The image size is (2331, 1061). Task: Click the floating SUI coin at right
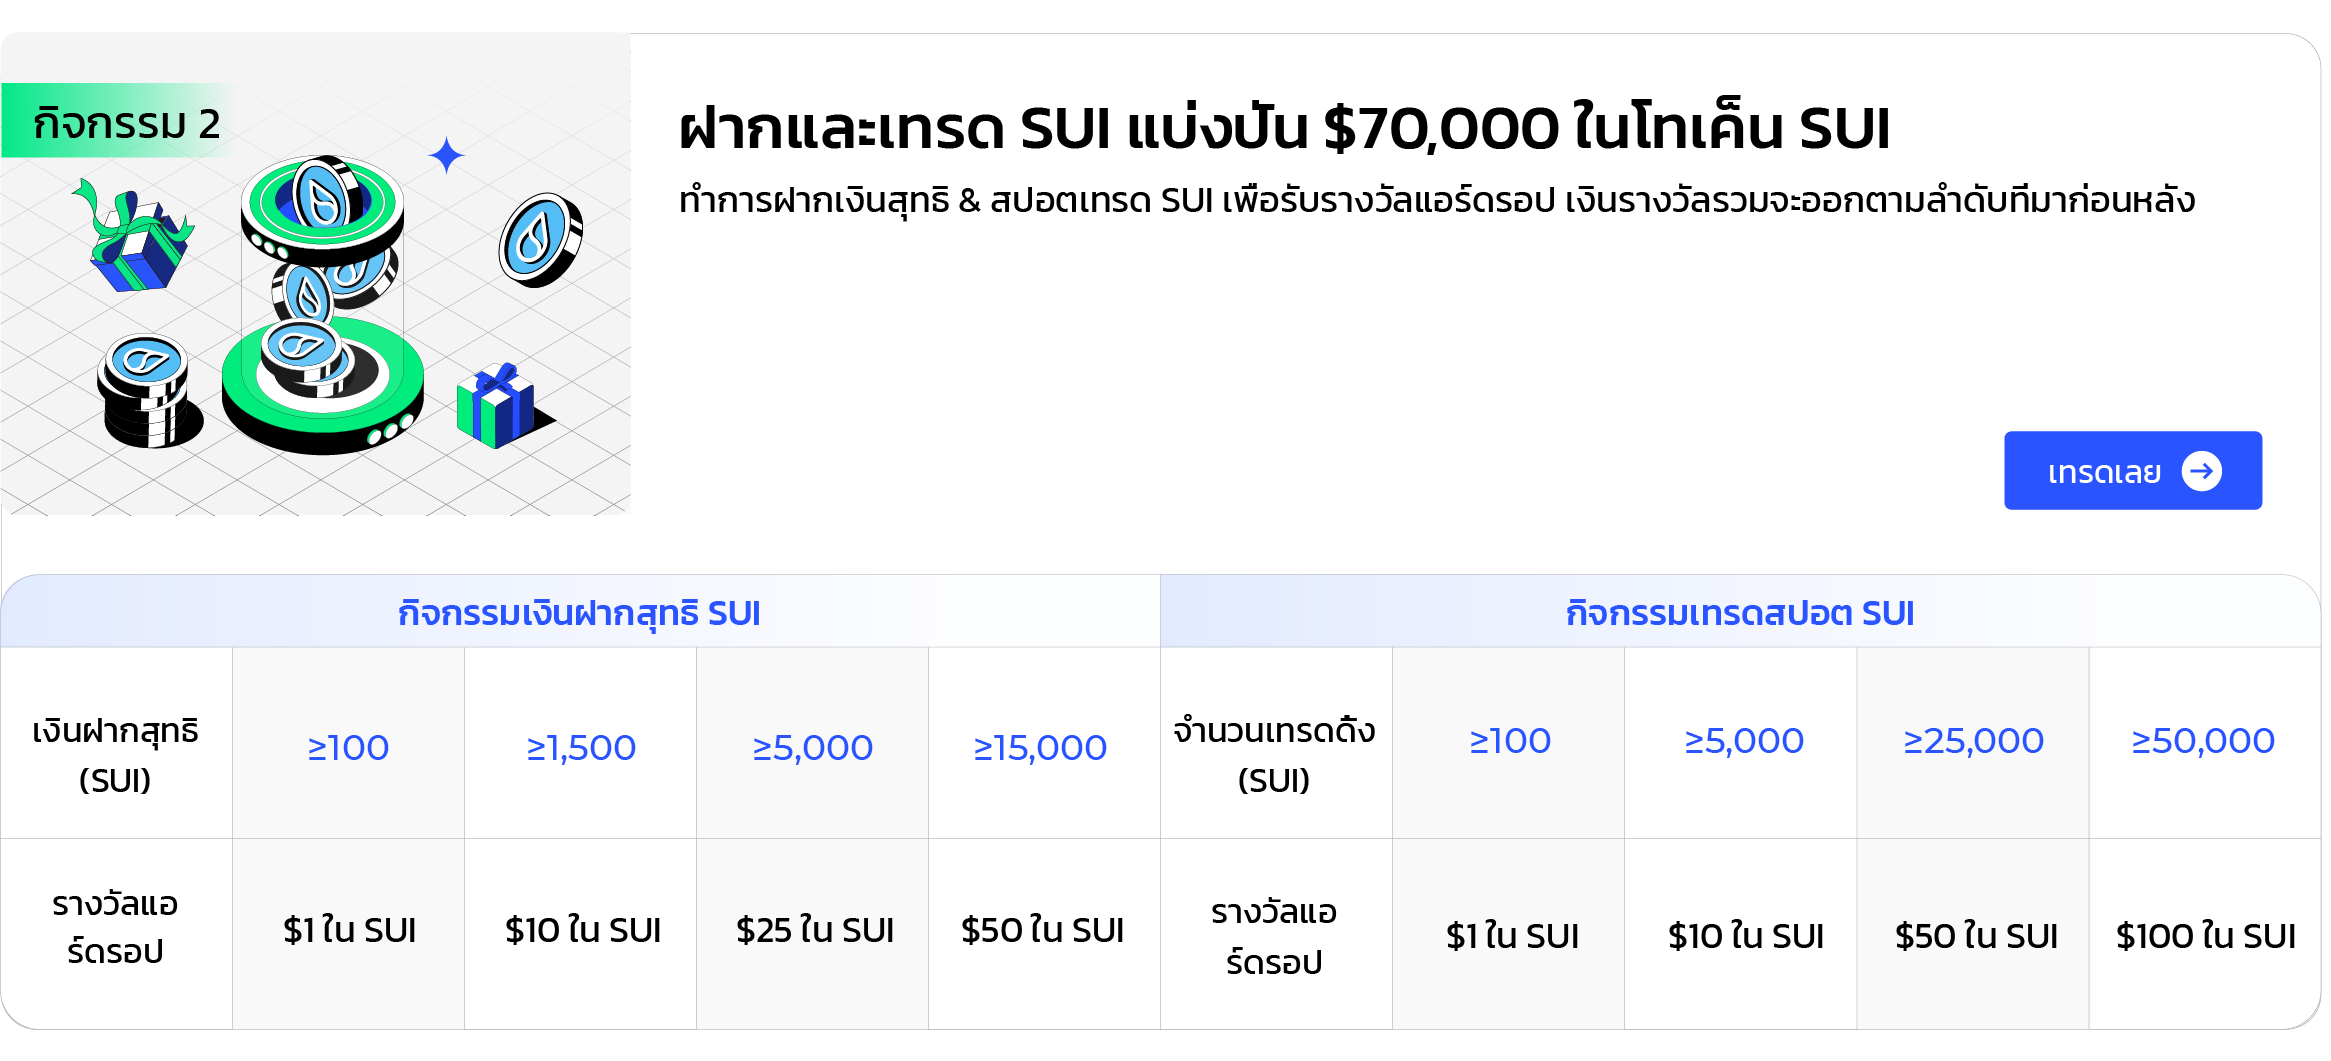pyautogui.click(x=540, y=240)
